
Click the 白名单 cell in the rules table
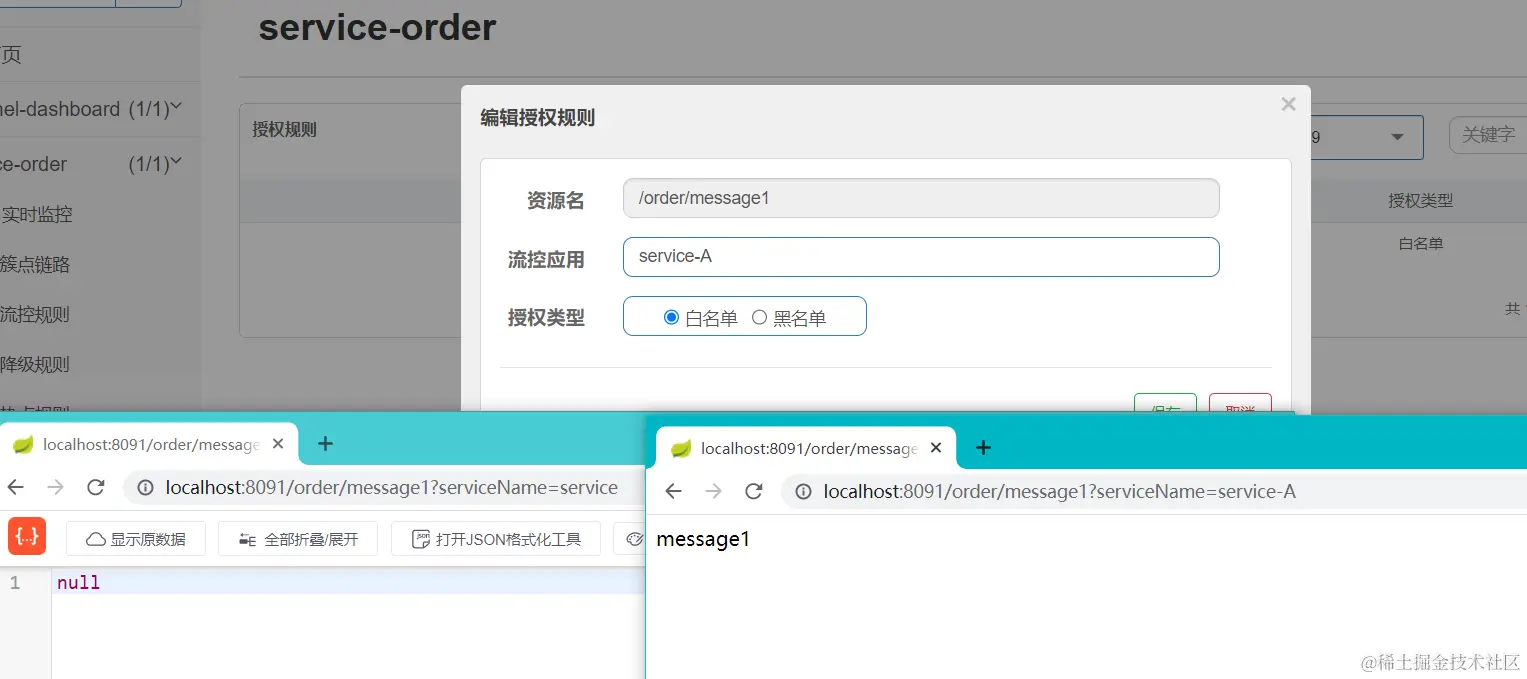click(x=1421, y=243)
